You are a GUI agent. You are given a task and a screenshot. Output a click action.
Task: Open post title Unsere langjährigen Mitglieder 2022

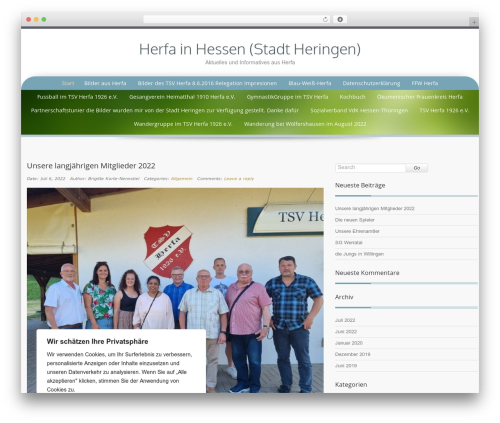[x=91, y=166]
